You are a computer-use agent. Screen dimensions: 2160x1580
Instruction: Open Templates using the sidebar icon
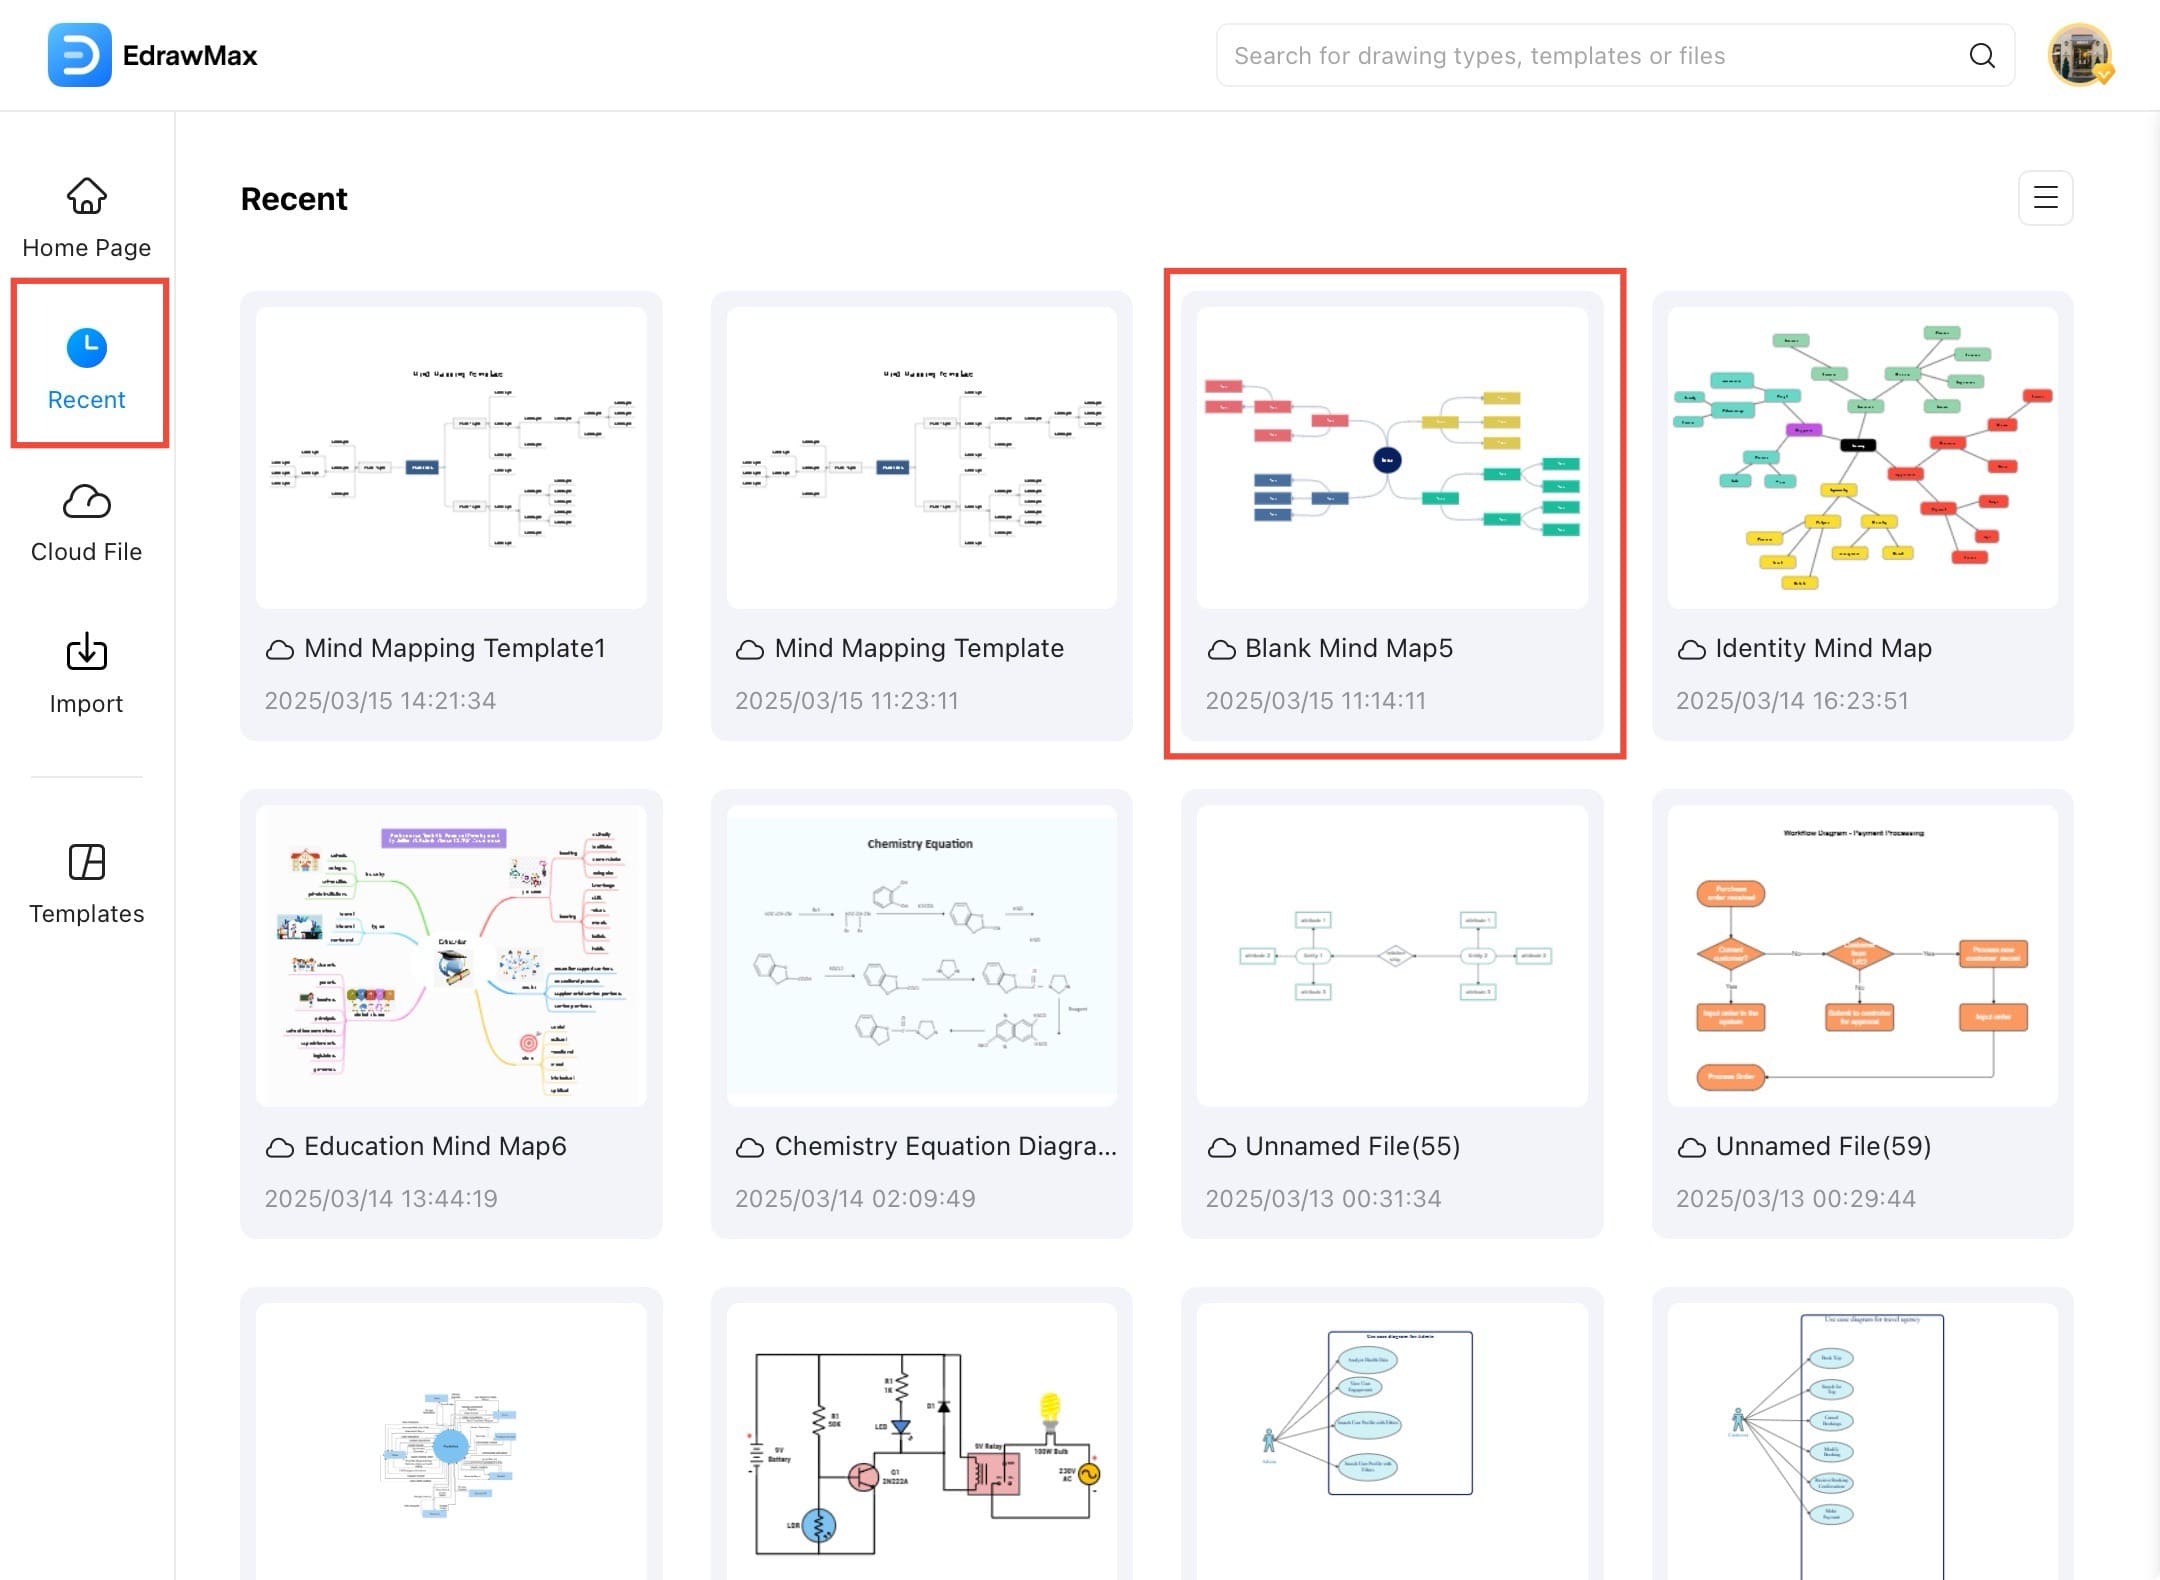pyautogui.click(x=86, y=862)
